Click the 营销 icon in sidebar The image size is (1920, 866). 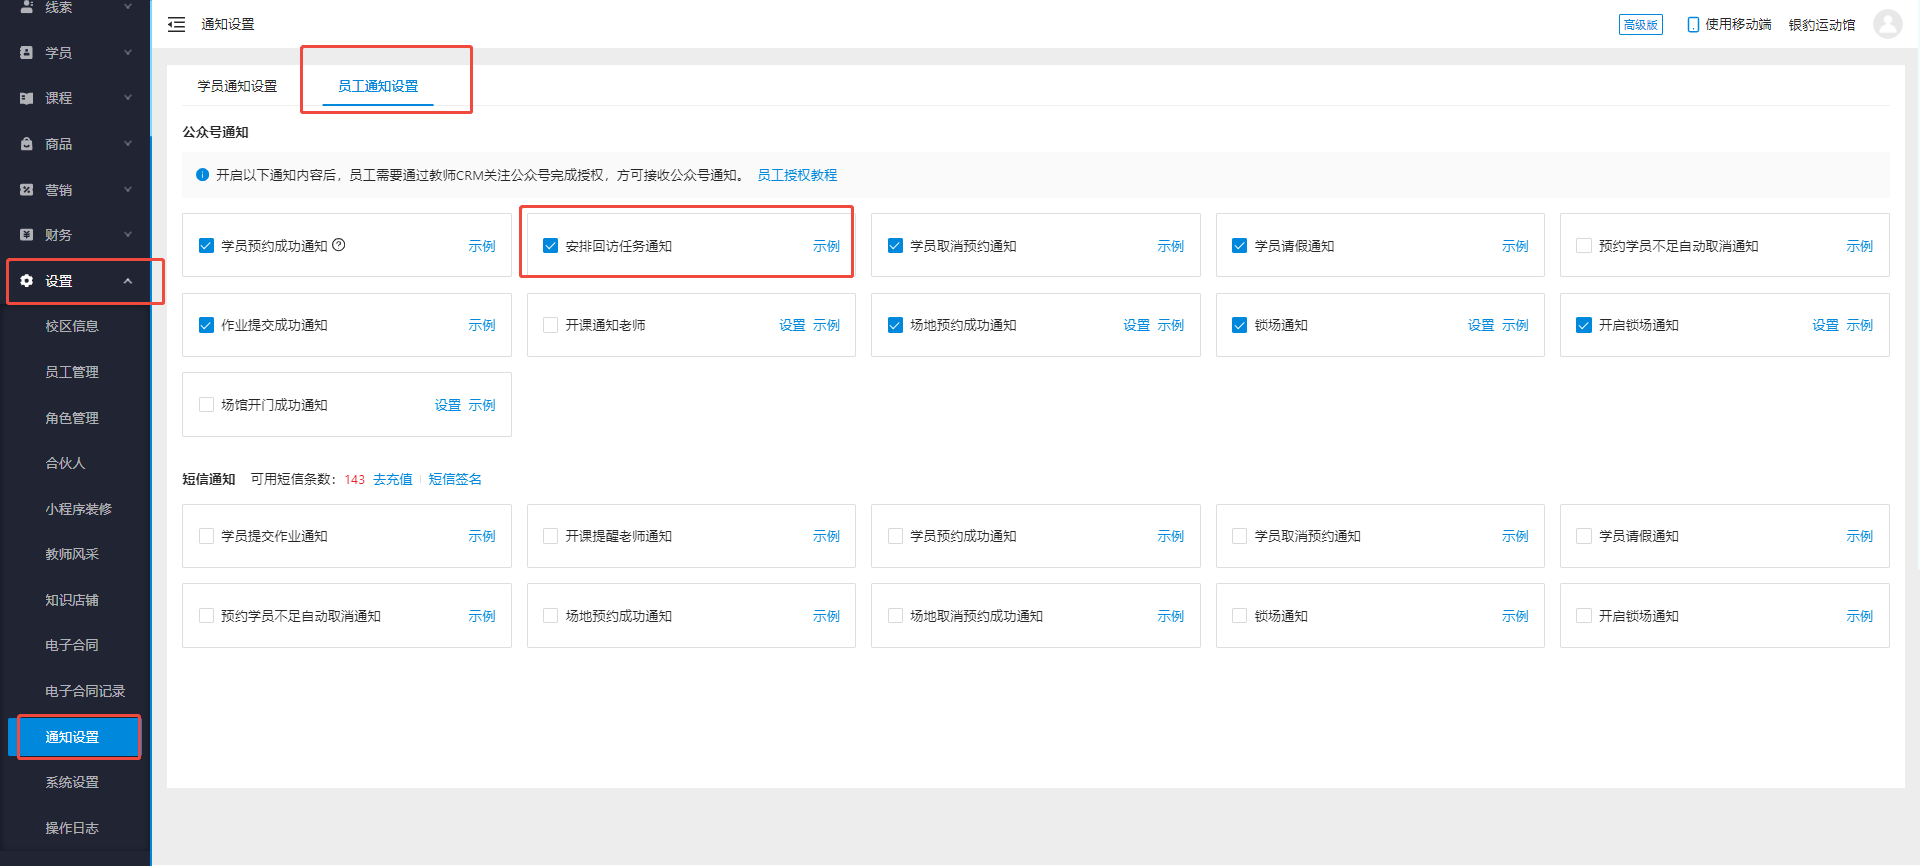click(27, 190)
